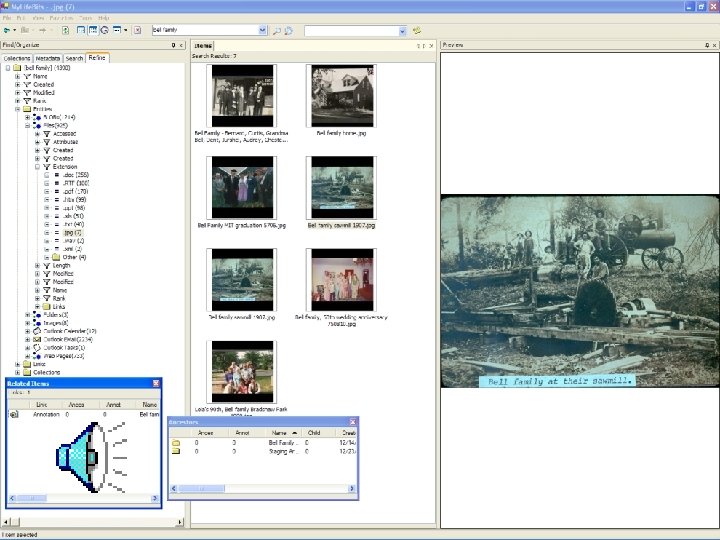This screenshot has width=720, height=540.
Task: Select the Bell family home.jpg thumbnail
Action: pyautogui.click(x=341, y=97)
